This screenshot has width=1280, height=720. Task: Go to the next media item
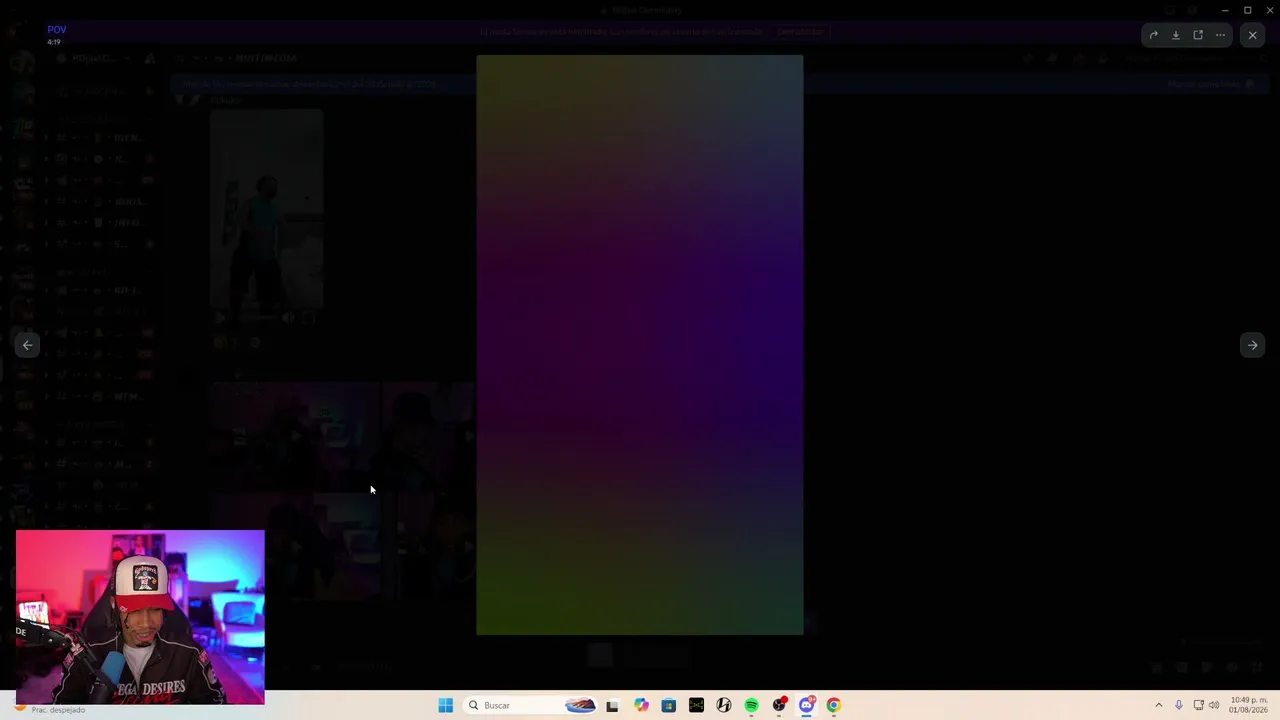[1252, 345]
